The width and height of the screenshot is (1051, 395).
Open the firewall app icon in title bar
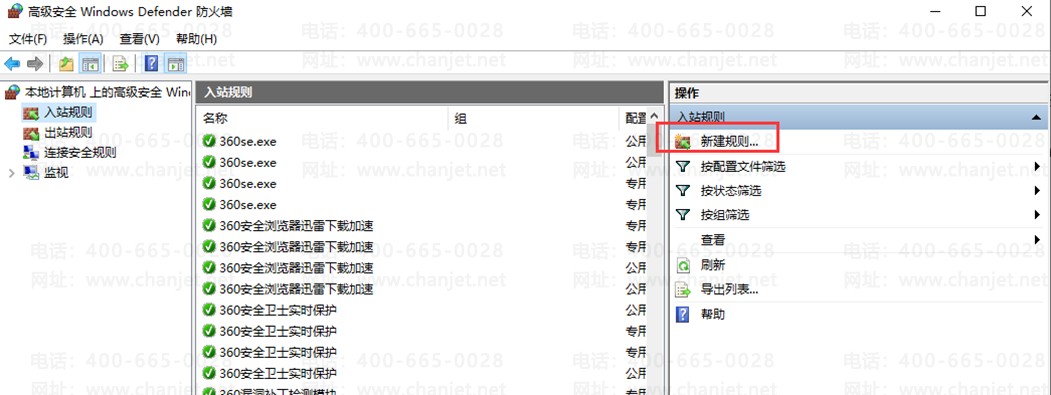15,11
